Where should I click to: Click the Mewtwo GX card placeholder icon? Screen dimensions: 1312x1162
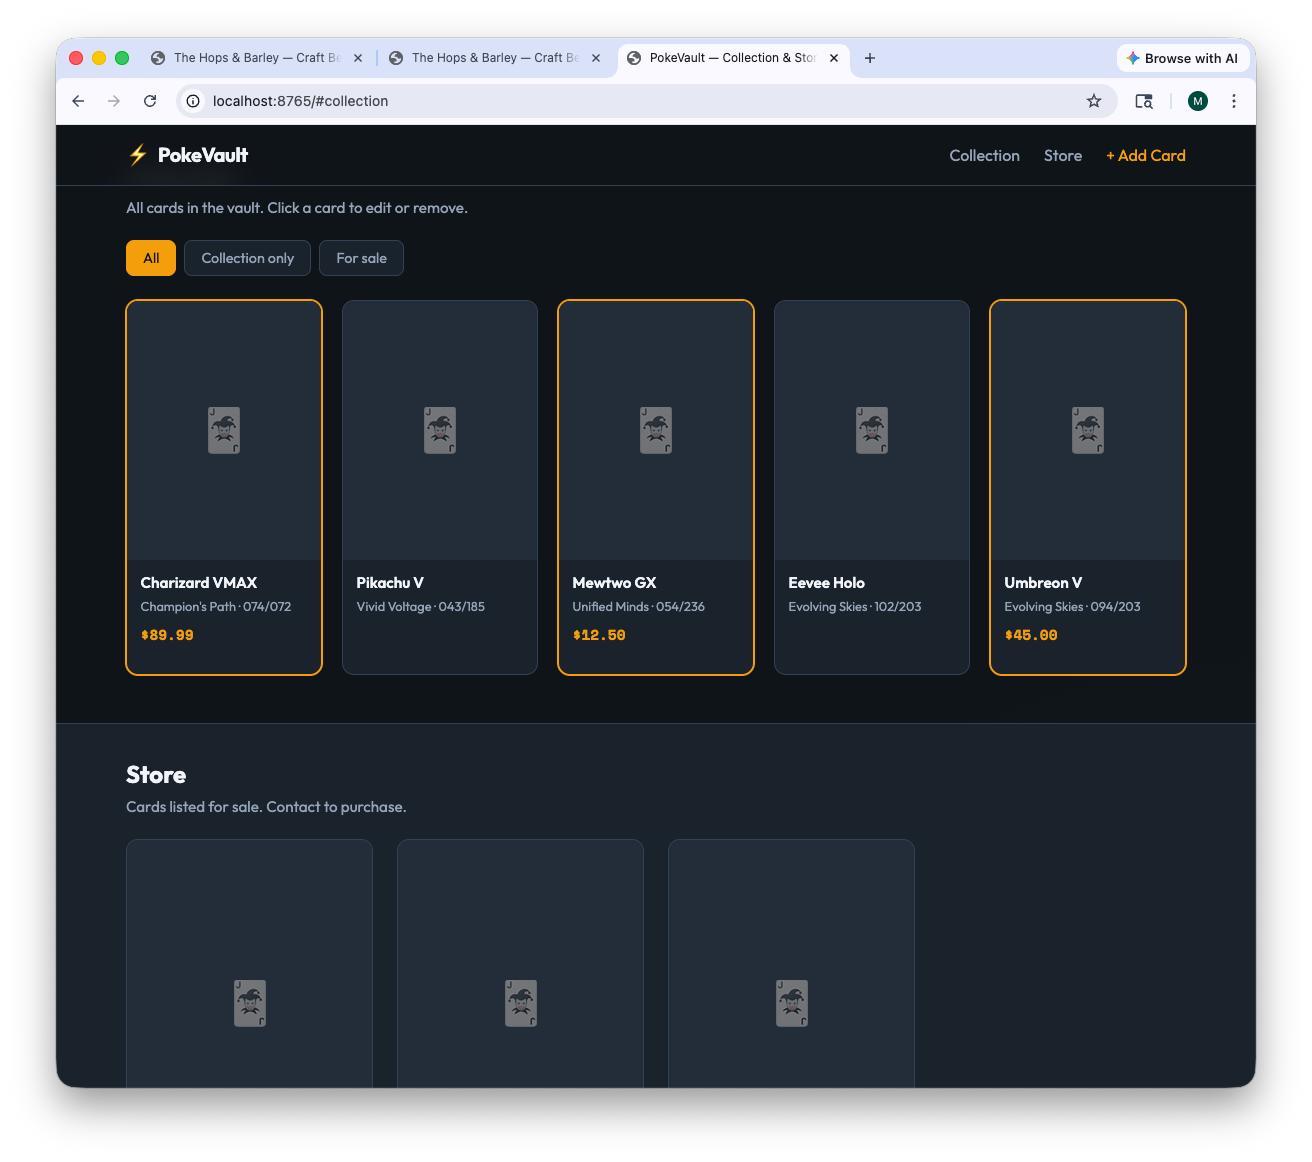(x=655, y=430)
